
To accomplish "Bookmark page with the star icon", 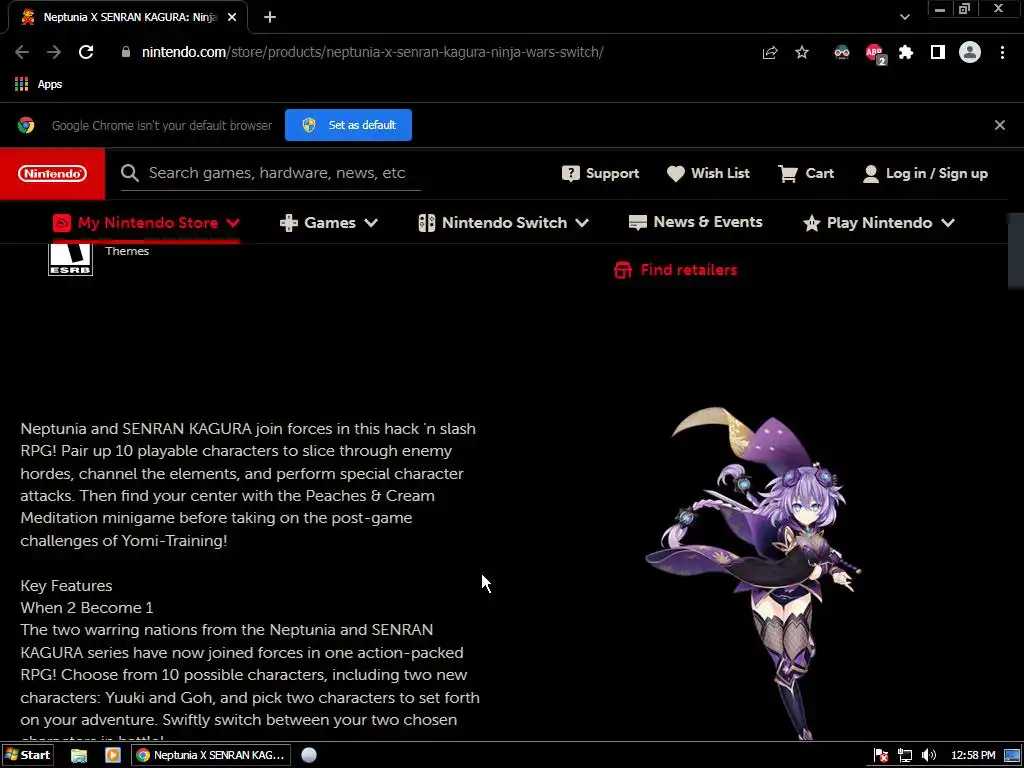I will (802, 52).
